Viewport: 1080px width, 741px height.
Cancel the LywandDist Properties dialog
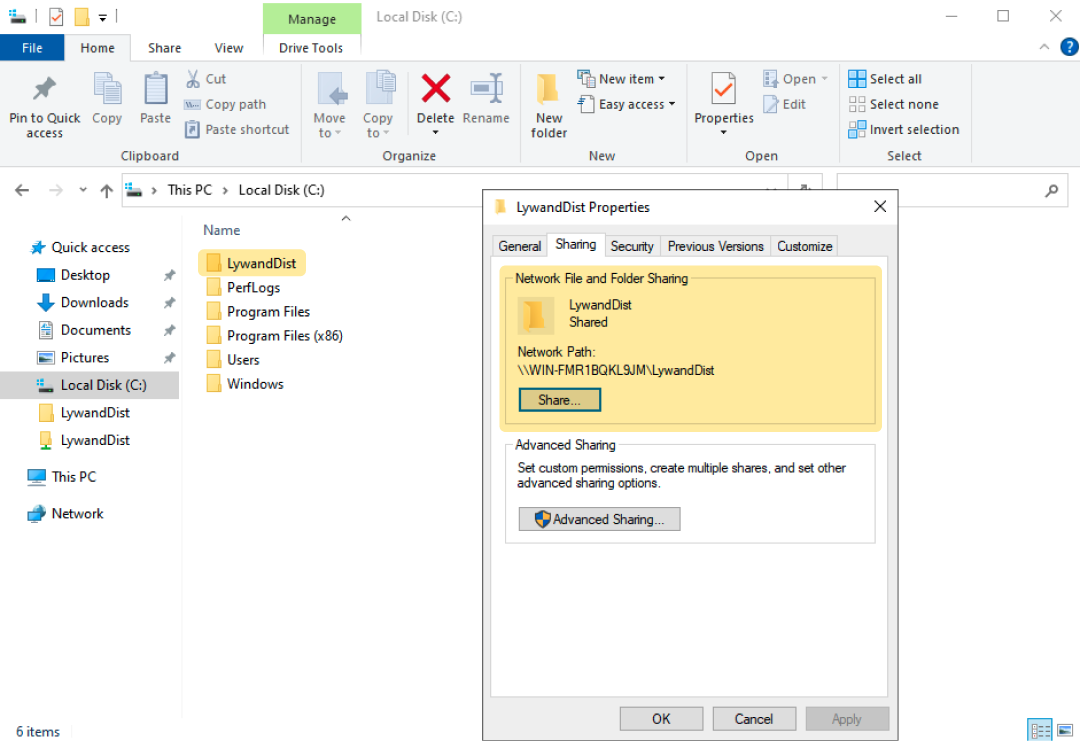tap(754, 719)
